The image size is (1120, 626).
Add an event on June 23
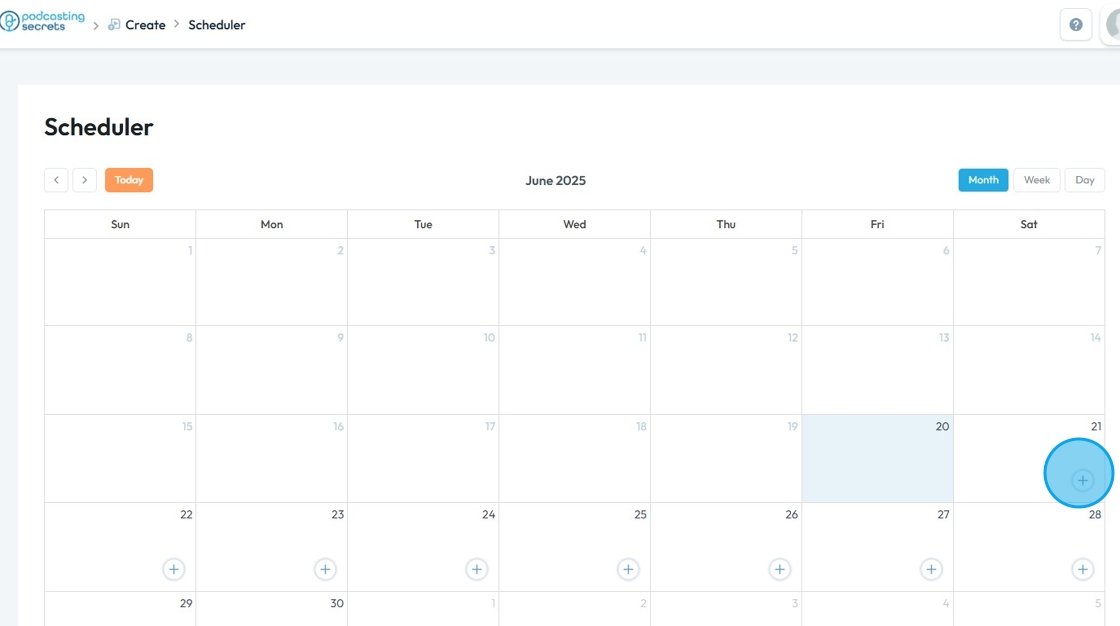pyautogui.click(x=325, y=570)
